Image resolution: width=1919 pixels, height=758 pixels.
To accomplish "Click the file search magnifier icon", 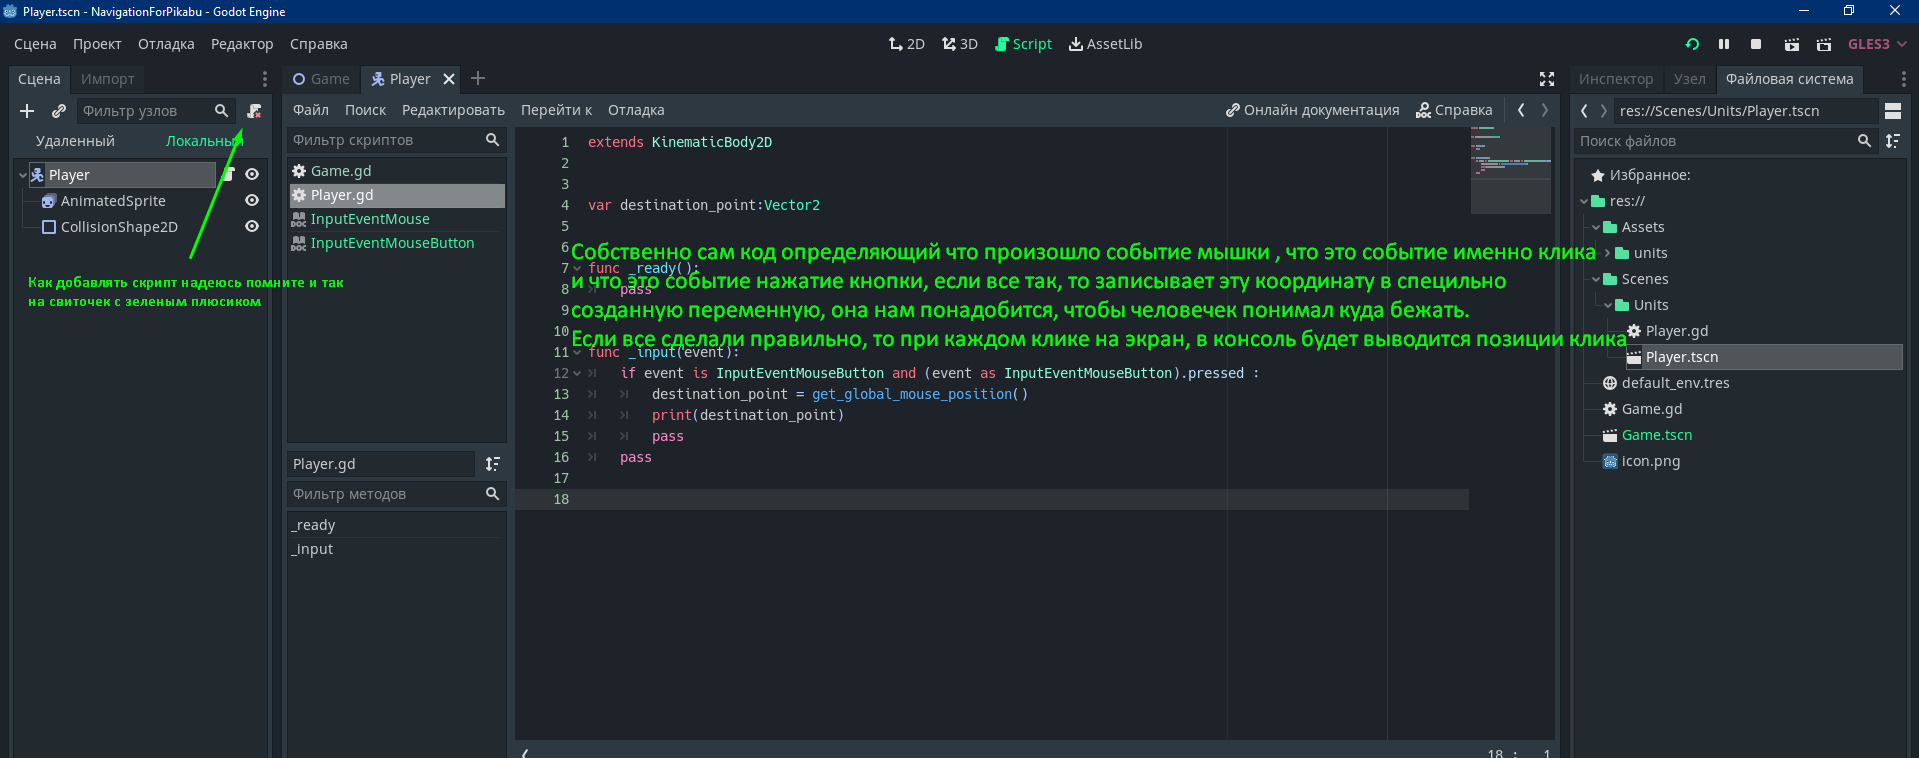I will (x=1864, y=141).
